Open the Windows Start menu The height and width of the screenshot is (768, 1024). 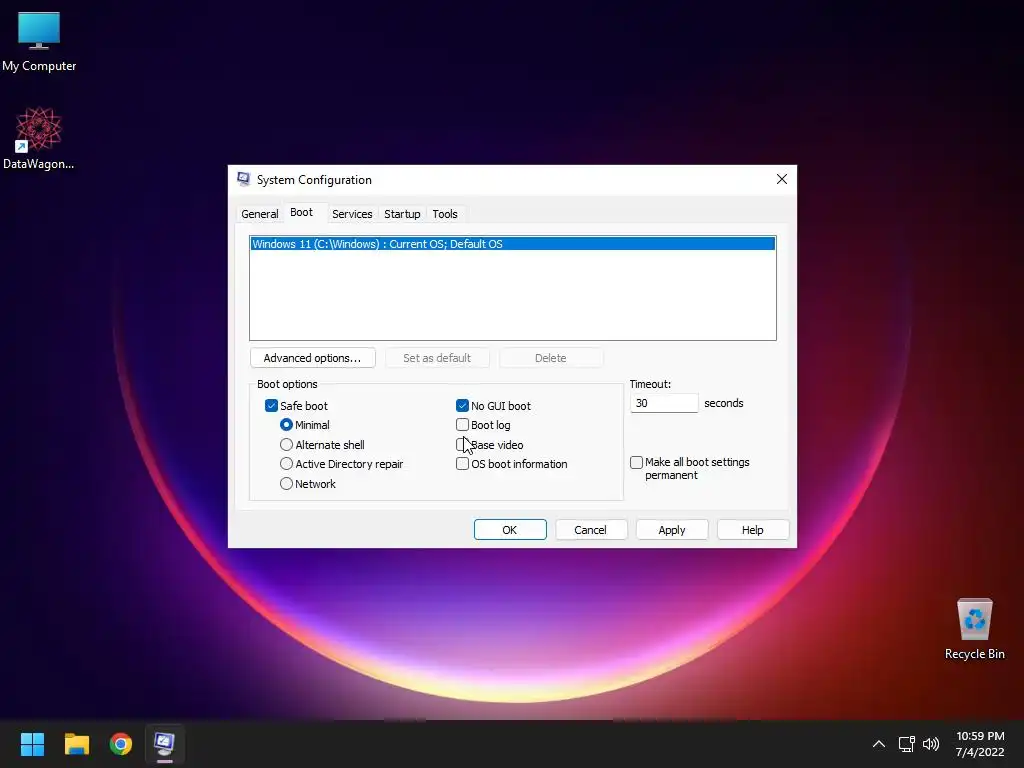pos(32,743)
